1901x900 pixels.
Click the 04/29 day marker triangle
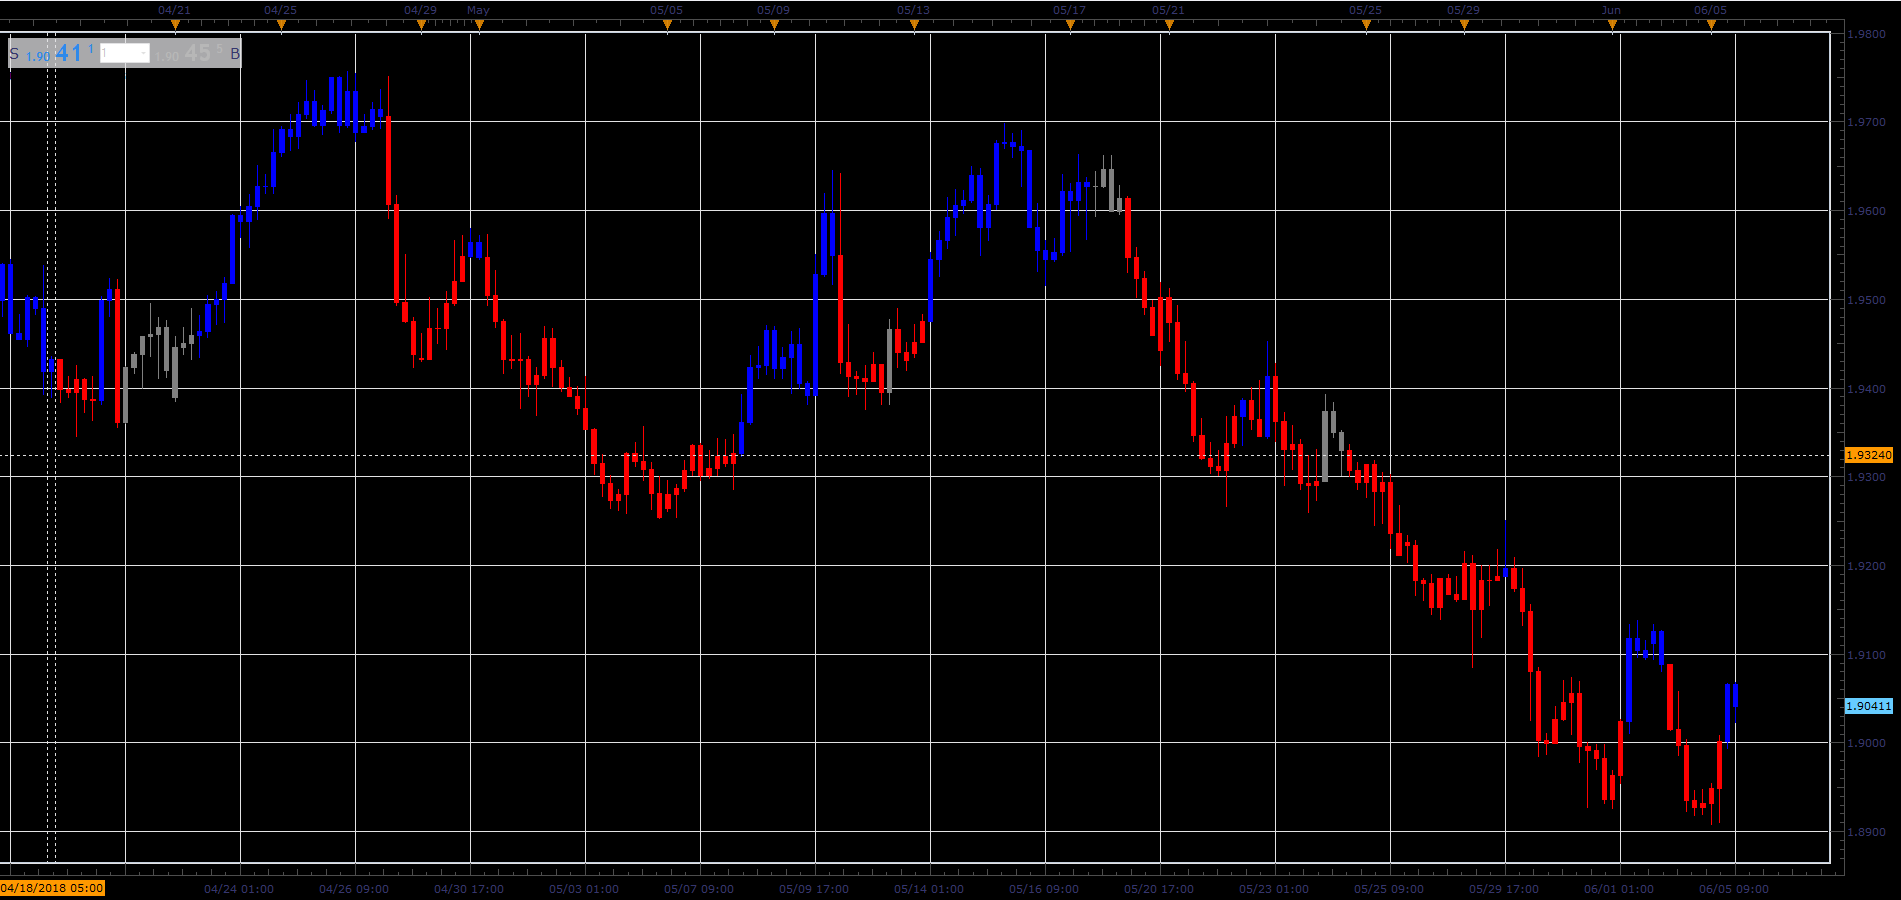(421, 26)
